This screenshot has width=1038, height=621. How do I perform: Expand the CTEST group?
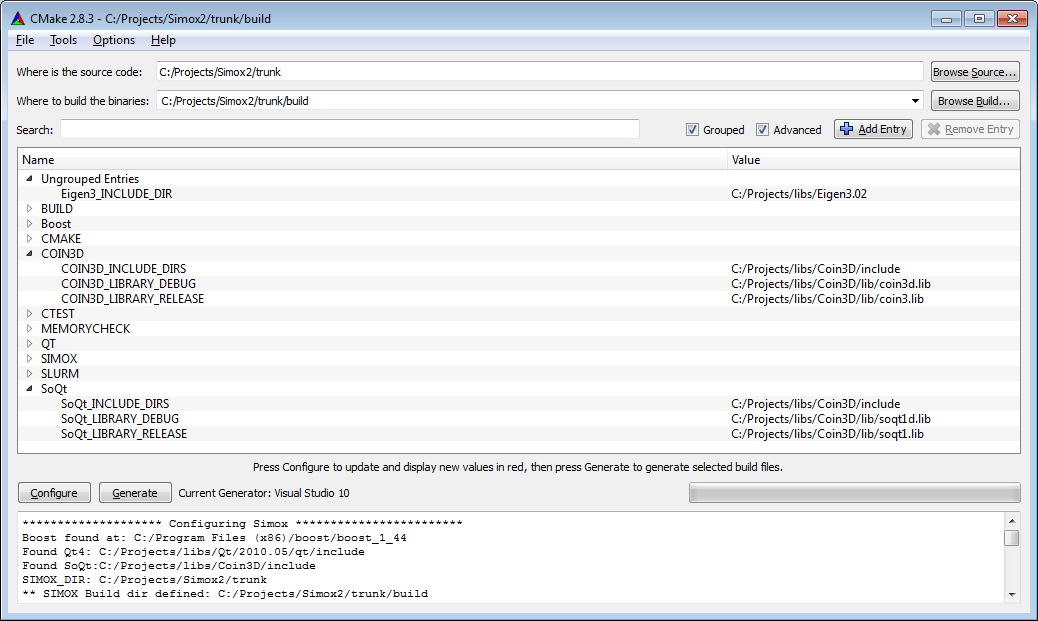click(29, 314)
